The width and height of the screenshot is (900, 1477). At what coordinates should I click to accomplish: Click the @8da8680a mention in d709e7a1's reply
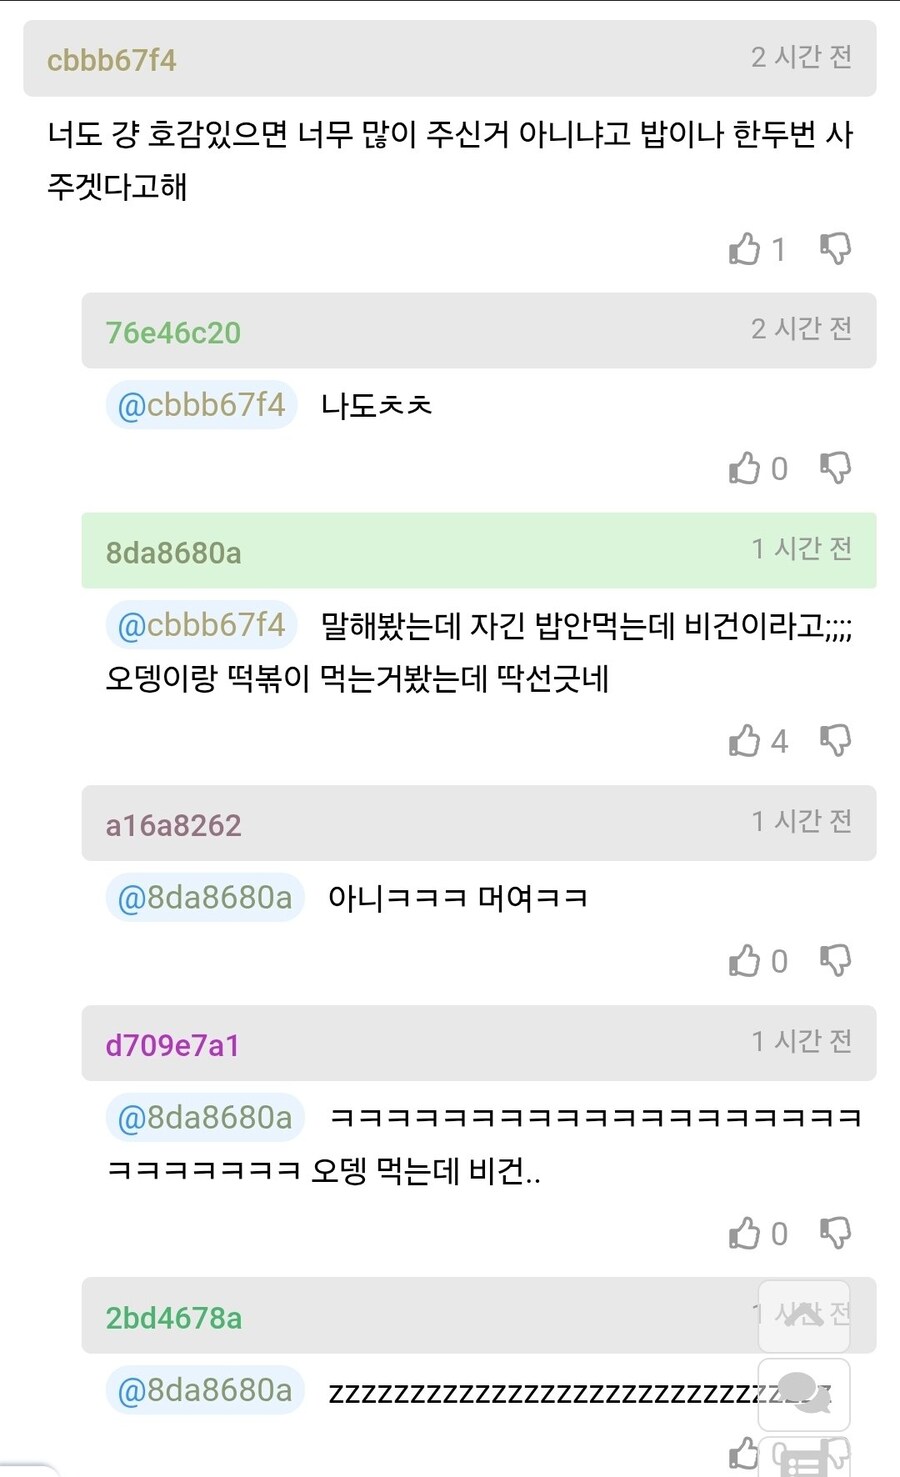pyautogui.click(x=204, y=1117)
